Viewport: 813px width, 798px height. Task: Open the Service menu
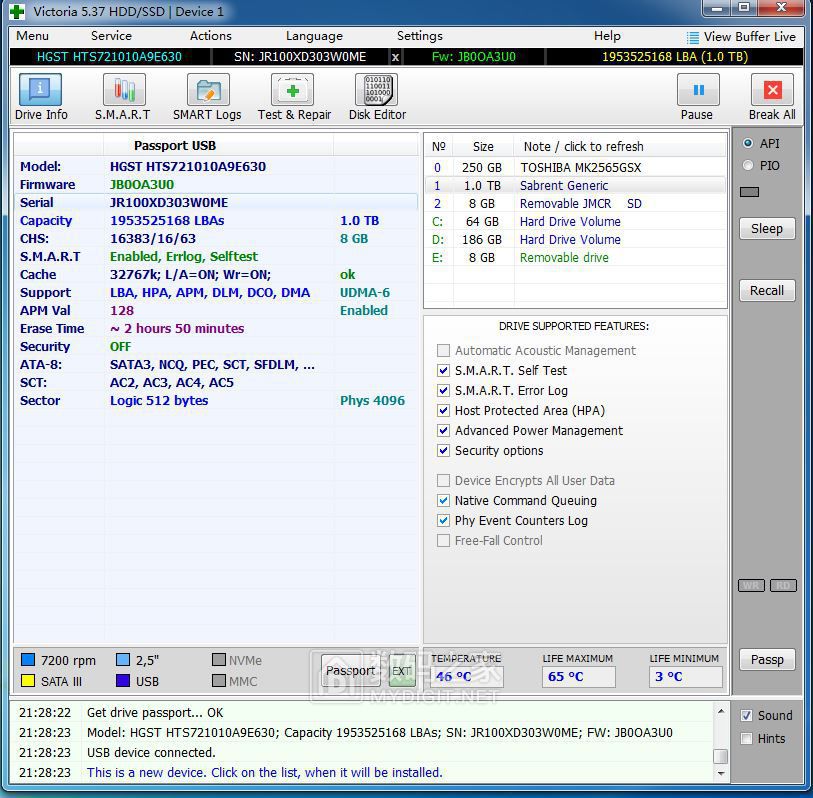click(x=111, y=36)
